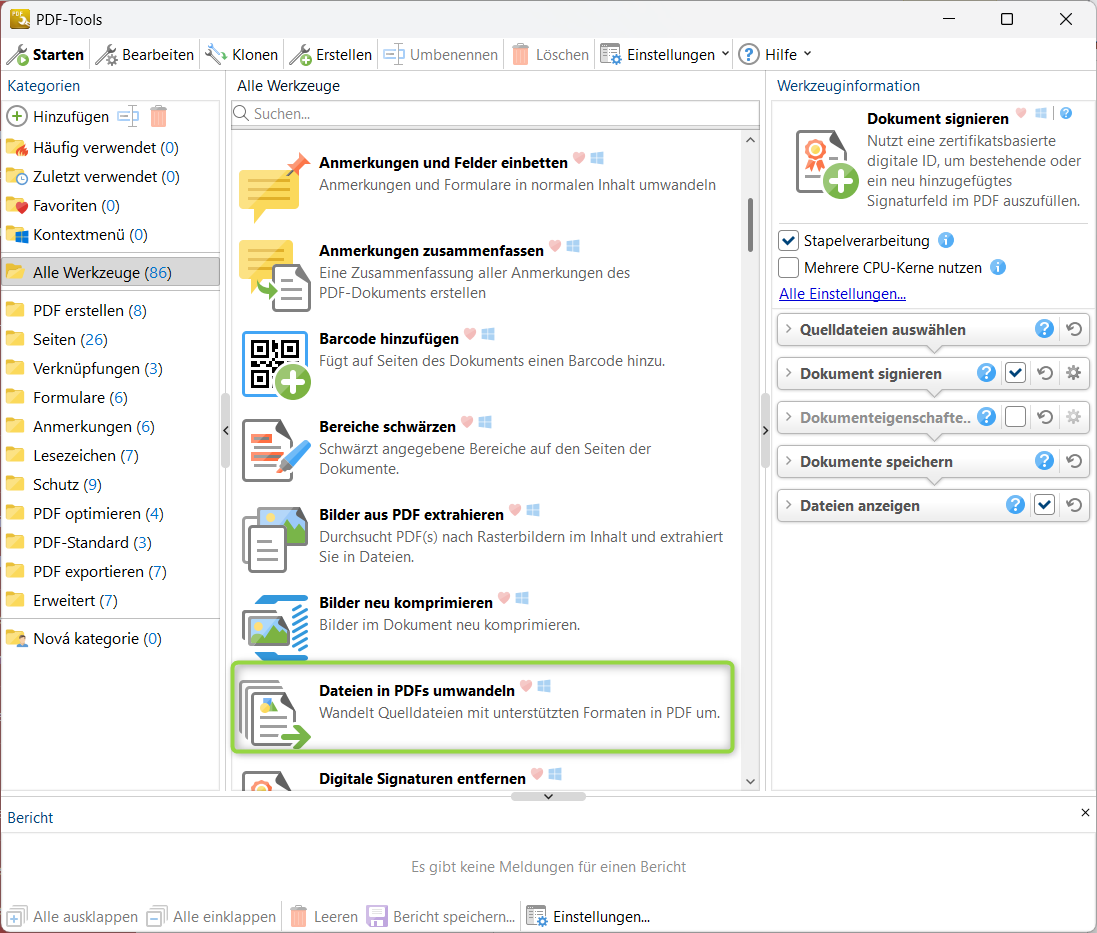Toggle the Dokument signieren step checkbox
Viewport: 1097px width, 933px height.
1015,373
